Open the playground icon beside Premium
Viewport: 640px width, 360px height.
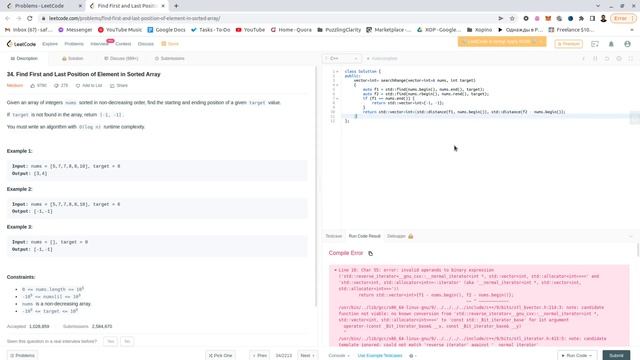point(595,44)
